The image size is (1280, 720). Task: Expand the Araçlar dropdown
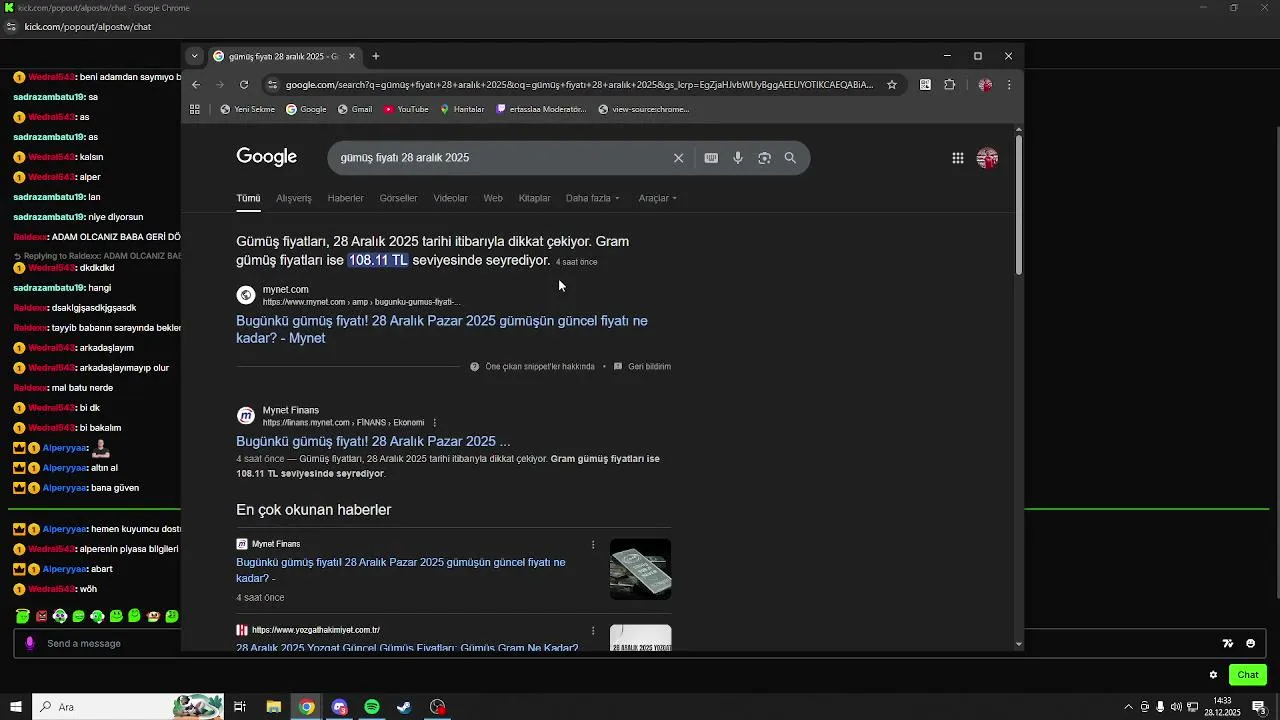[658, 198]
